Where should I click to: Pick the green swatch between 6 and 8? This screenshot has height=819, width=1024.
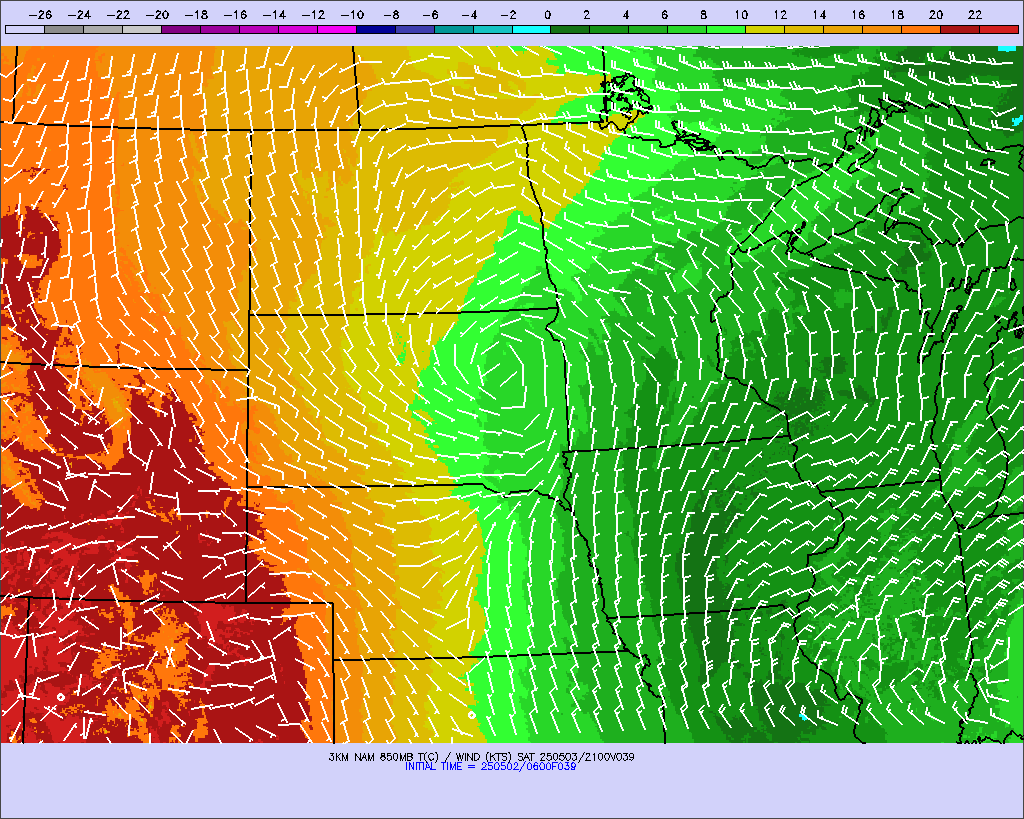point(688,29)
